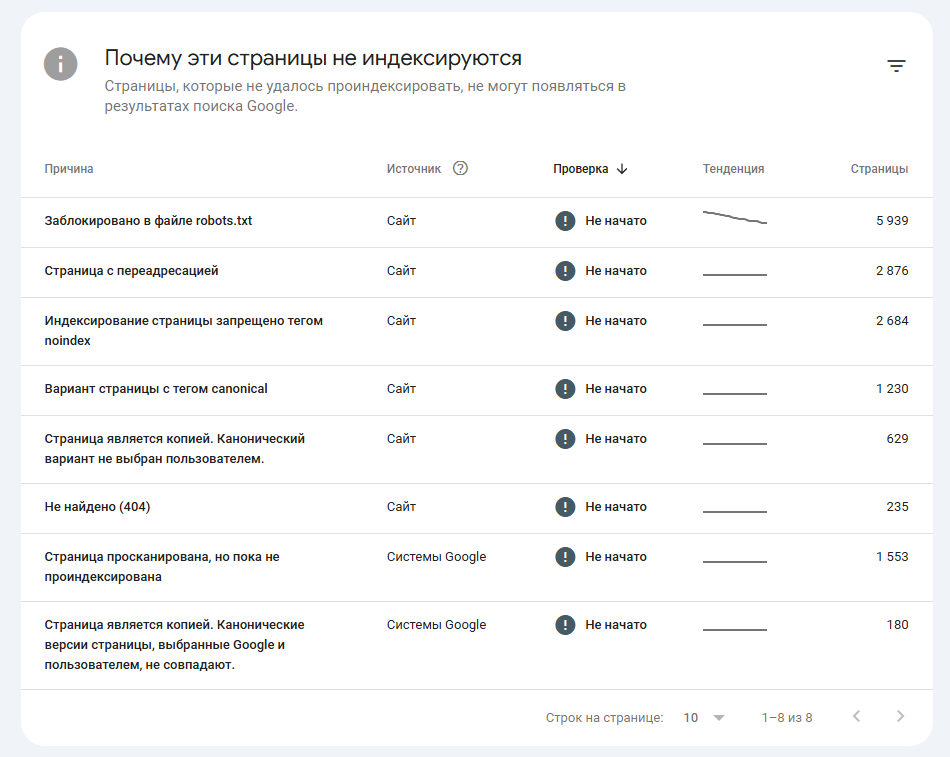Open the Заблокировано в файле robots.txt row
The height and width of the screenshot is (757, 950).
(x=148, y=220)
